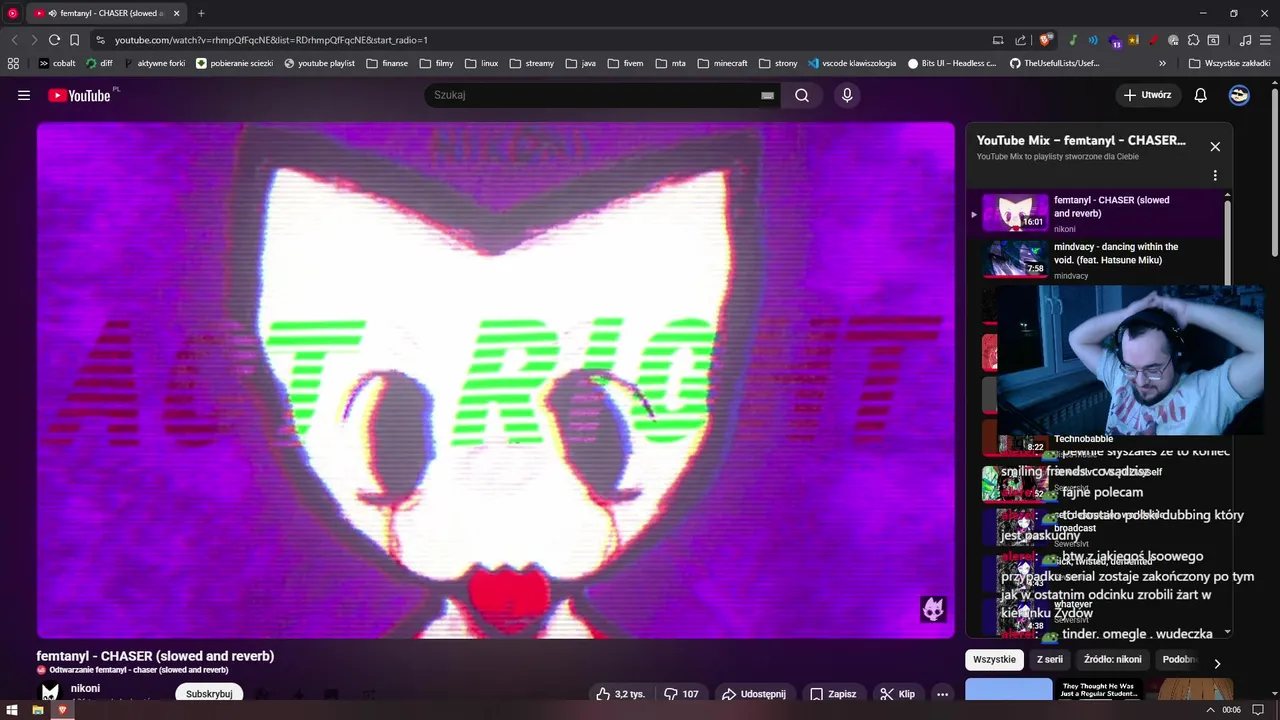This screenshot has width=1280, height=720.
Task: Open the browser share icon
Action: click(1020, 40)
